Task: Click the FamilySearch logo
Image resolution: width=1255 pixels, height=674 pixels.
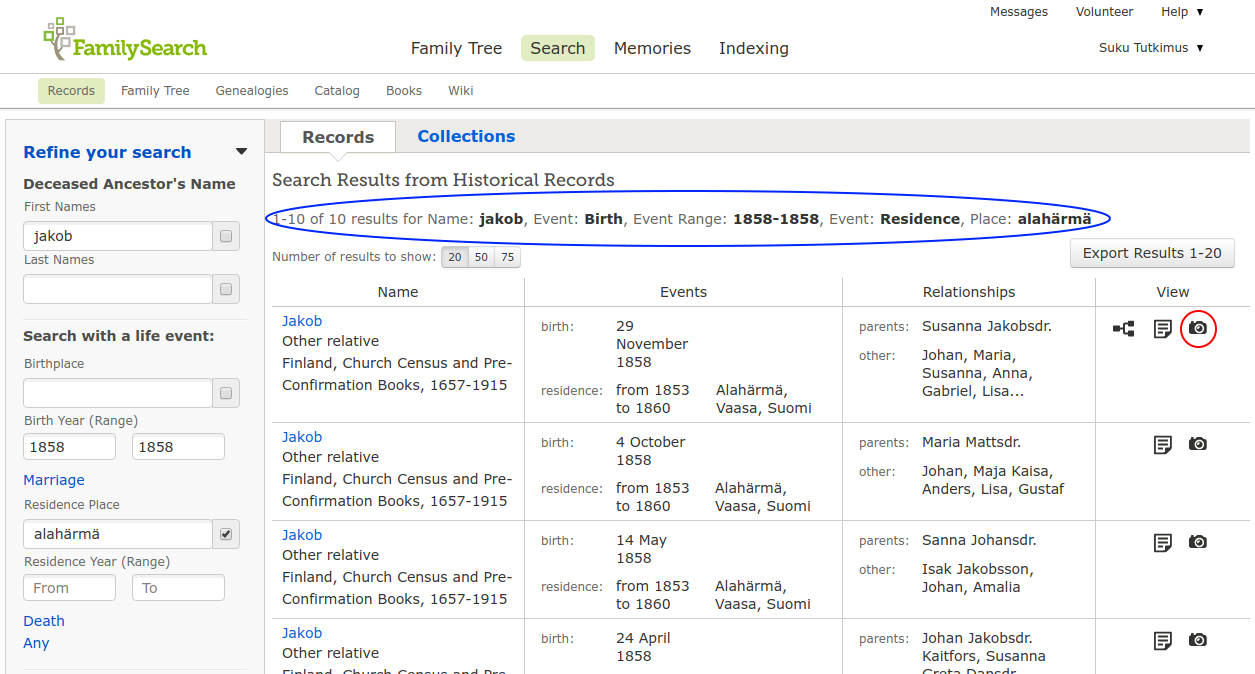Action: 125,42
